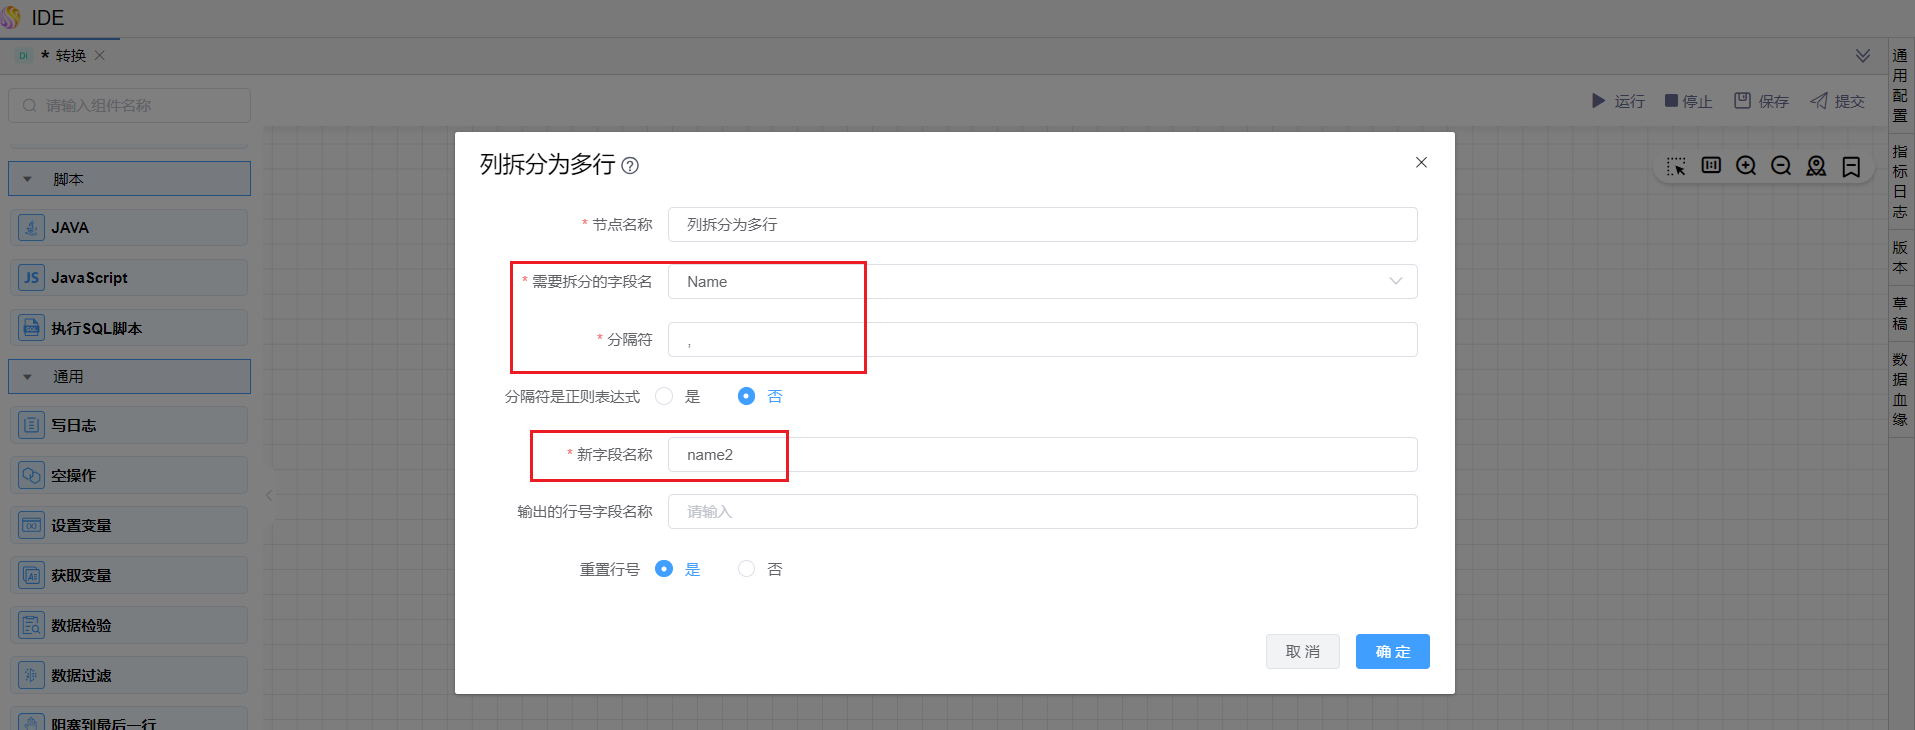Click the 运行 run button
Screen dimensions: 1915x730
coord(1618,101)
